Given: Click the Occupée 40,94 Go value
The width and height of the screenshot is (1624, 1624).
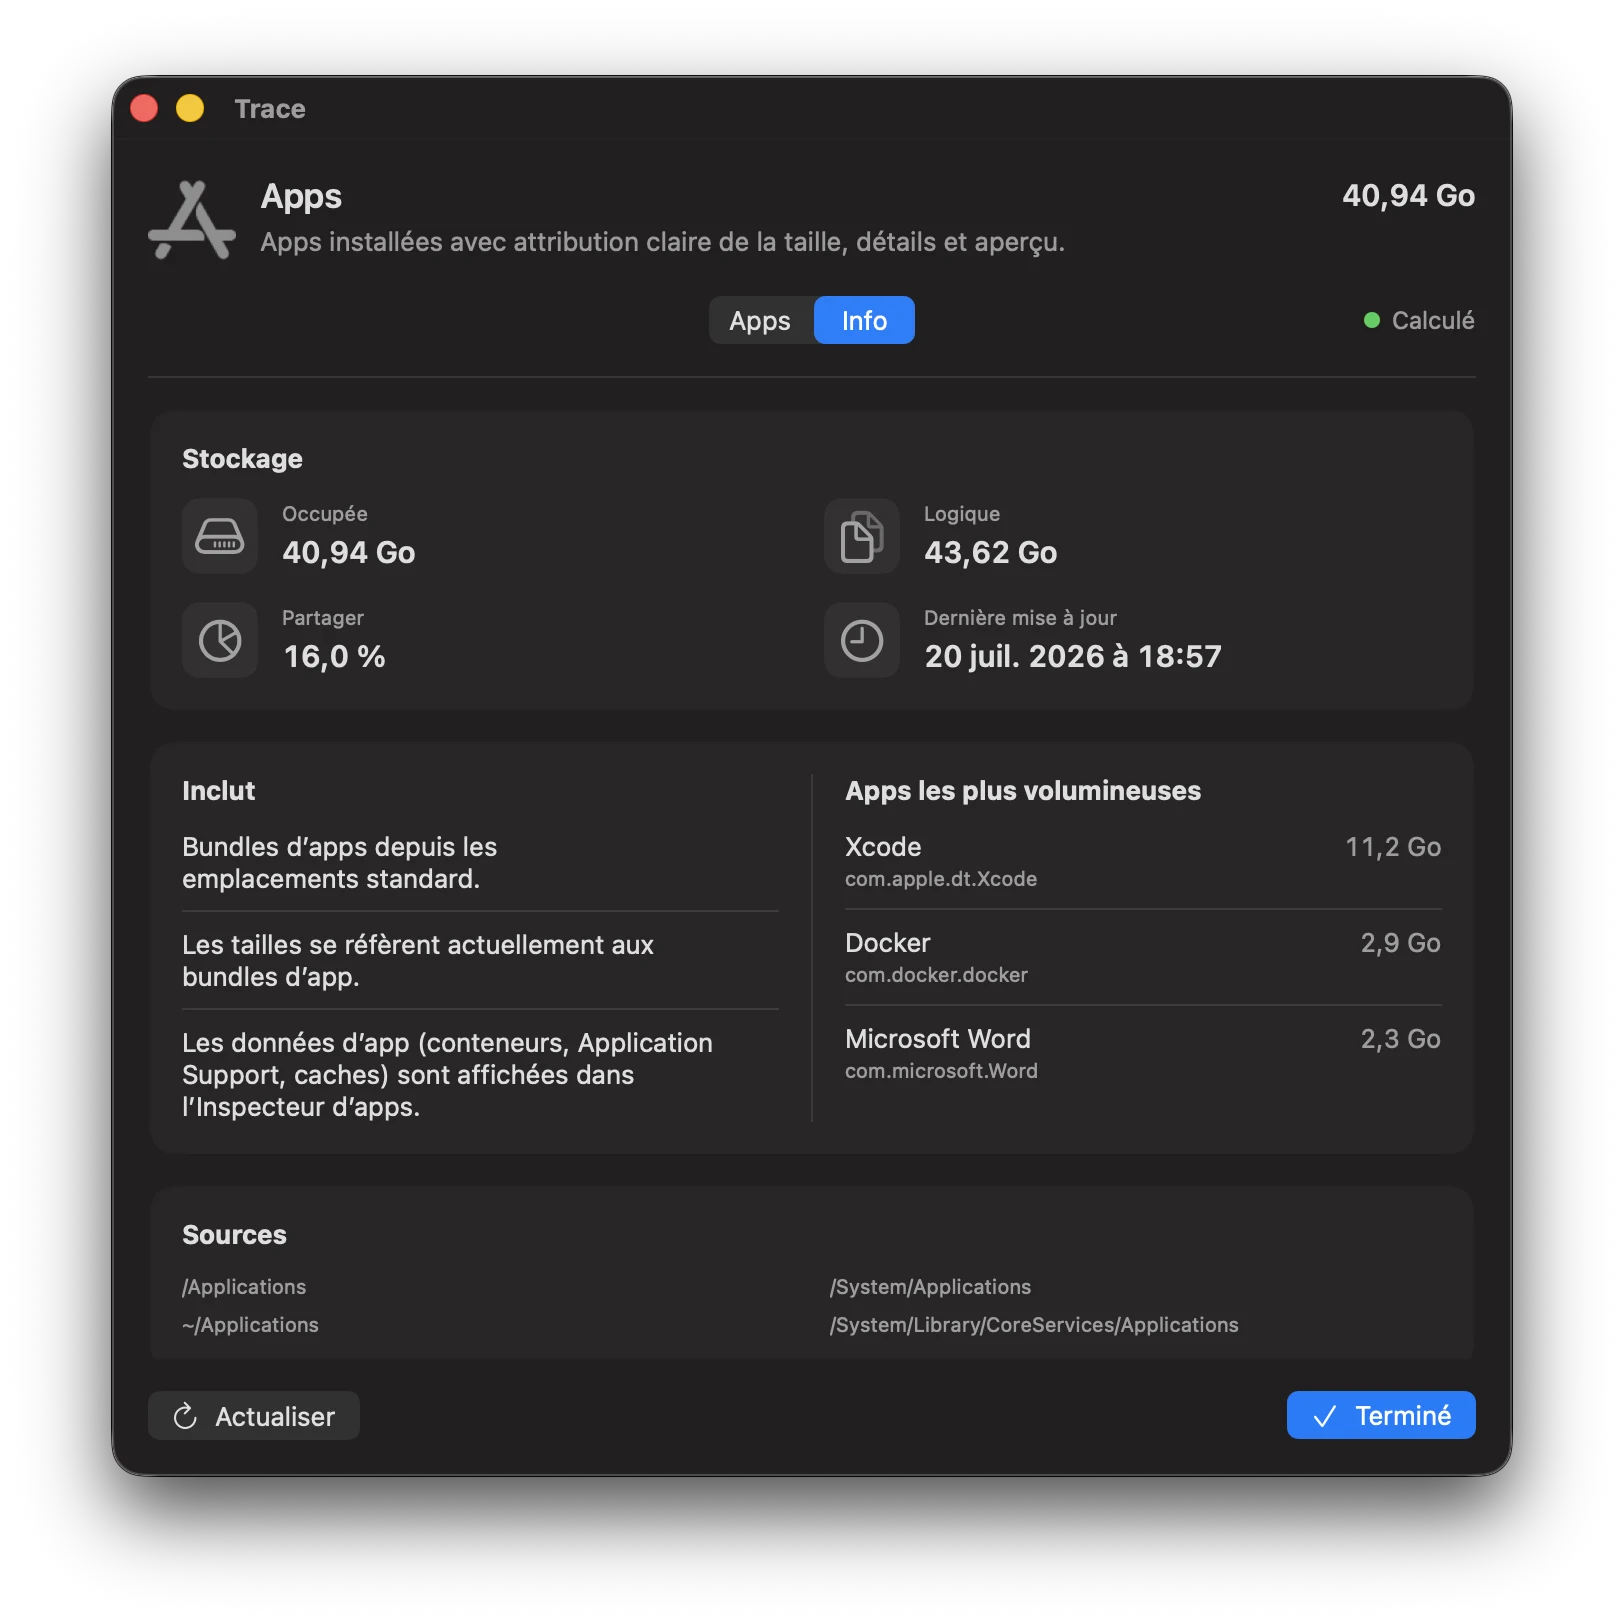Looking at the screenshot, I should (348, 552).
